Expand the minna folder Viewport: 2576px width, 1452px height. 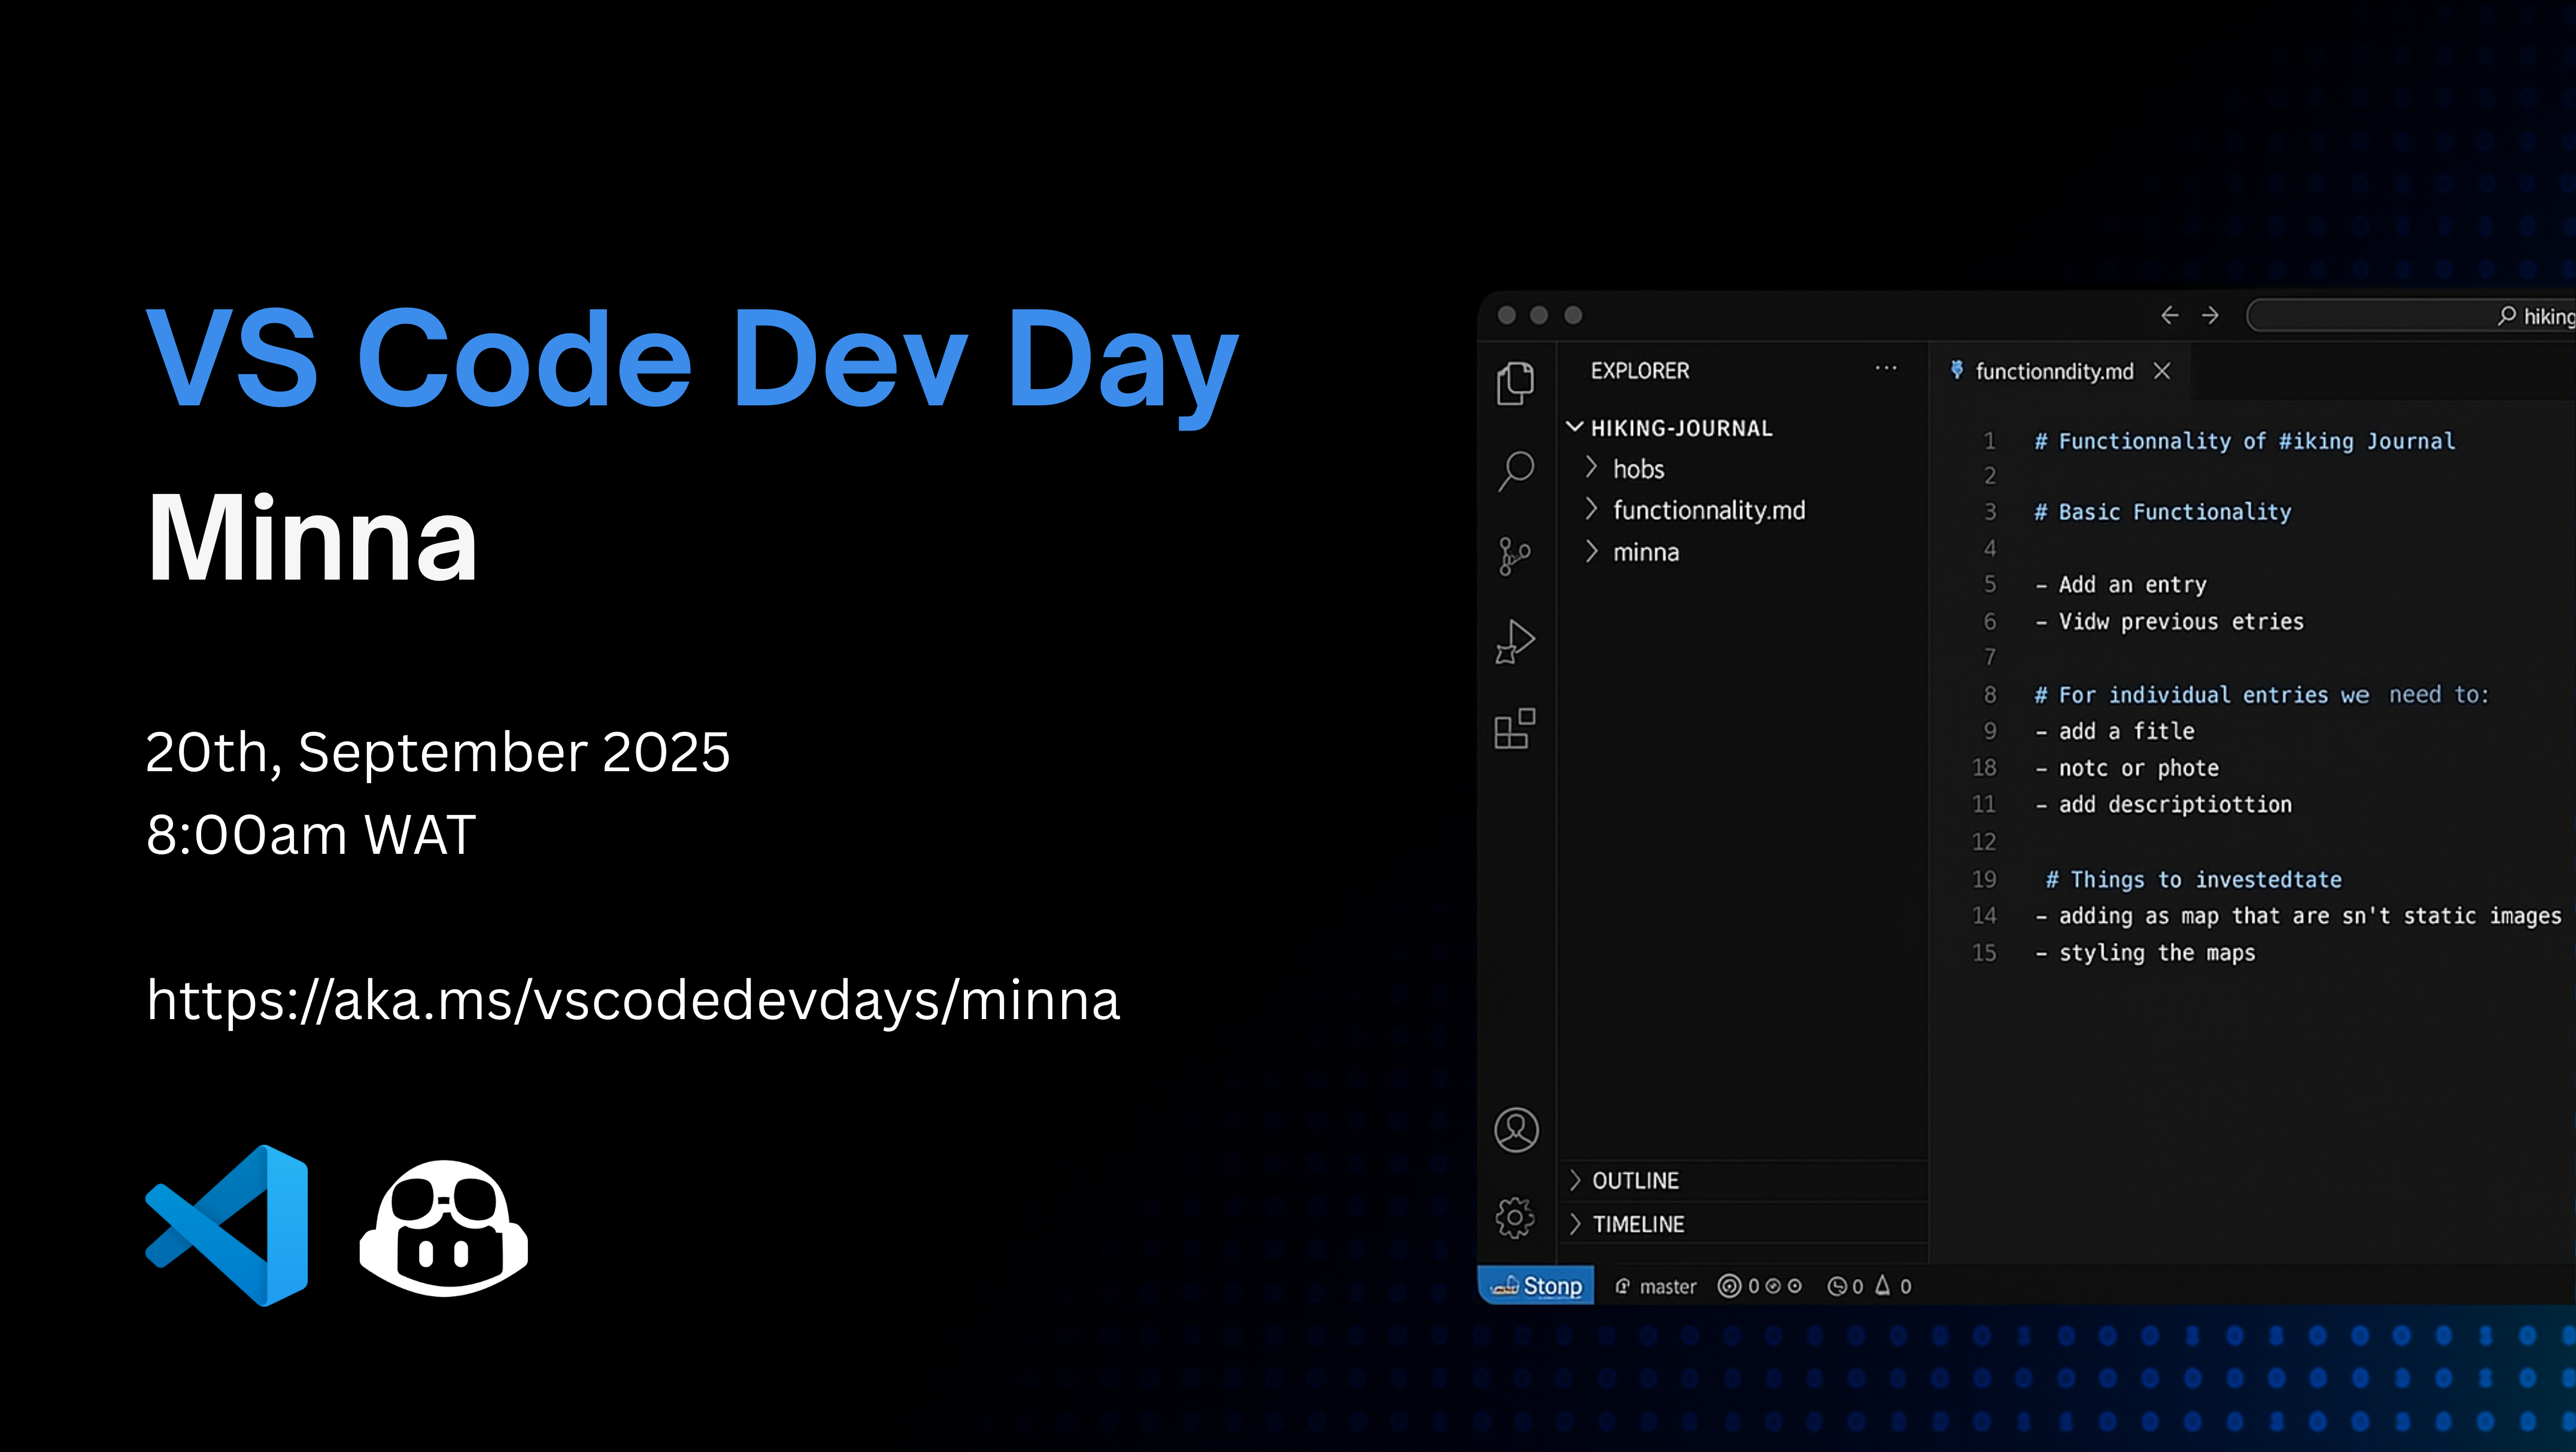[x=1592, y=552]
